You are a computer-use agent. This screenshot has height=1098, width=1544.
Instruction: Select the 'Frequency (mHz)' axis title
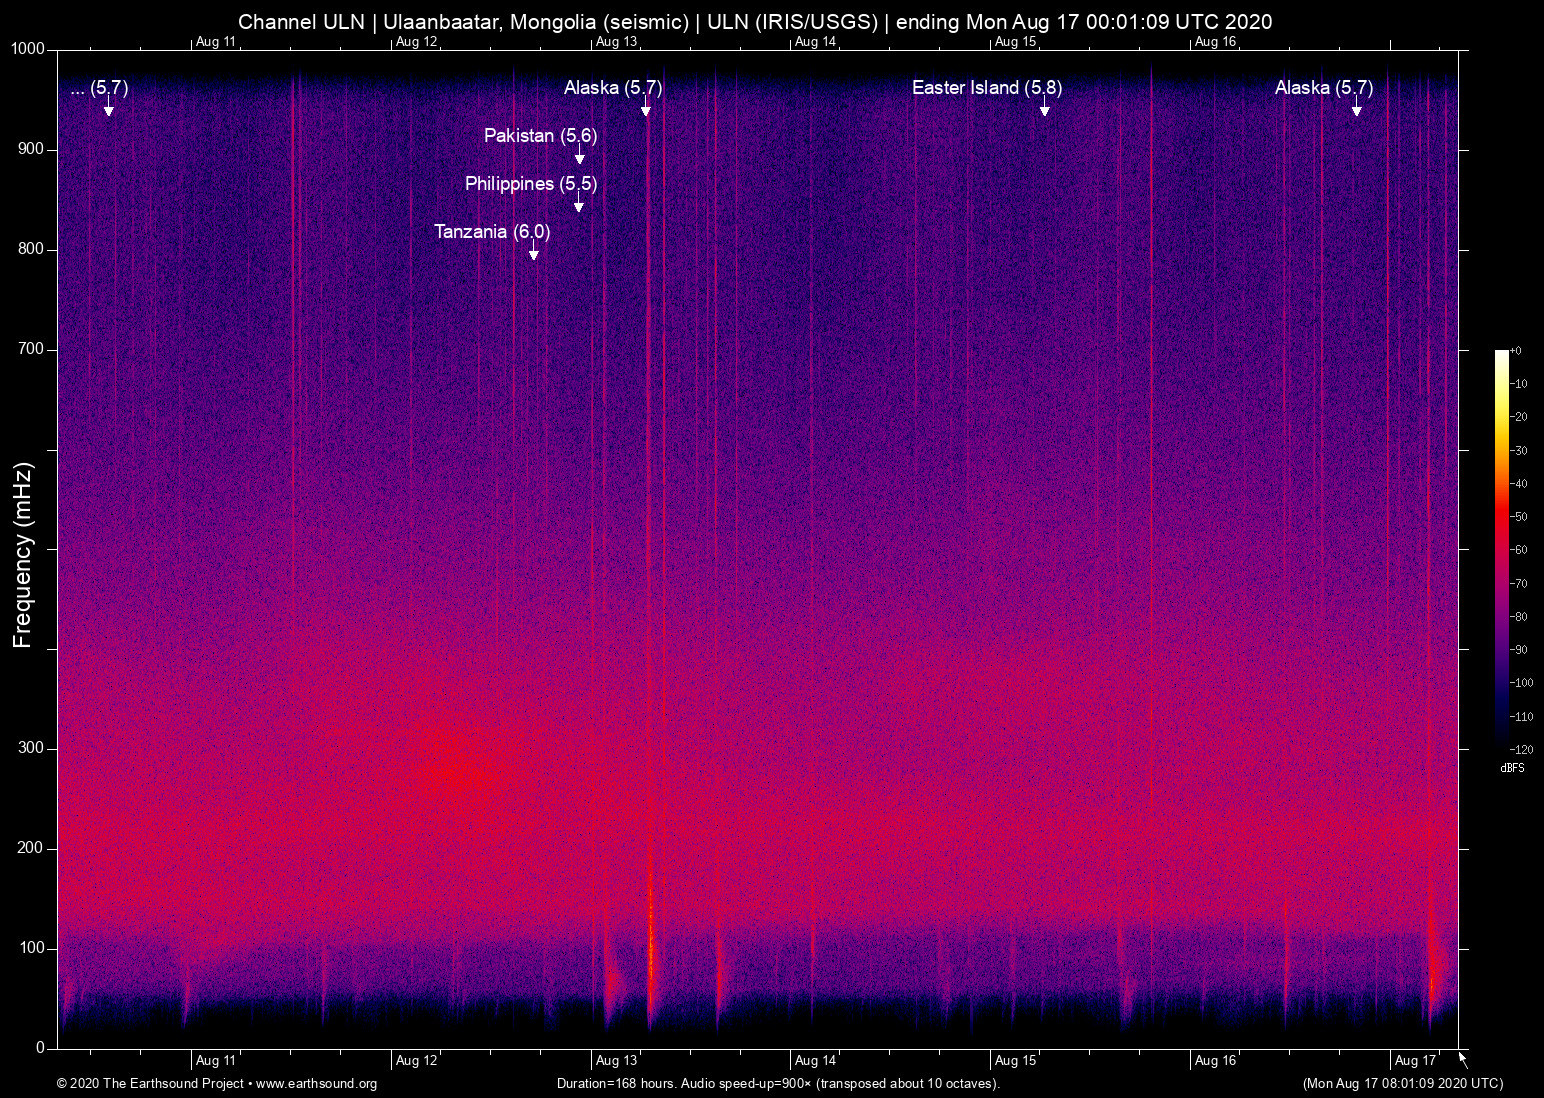[22, 555]
